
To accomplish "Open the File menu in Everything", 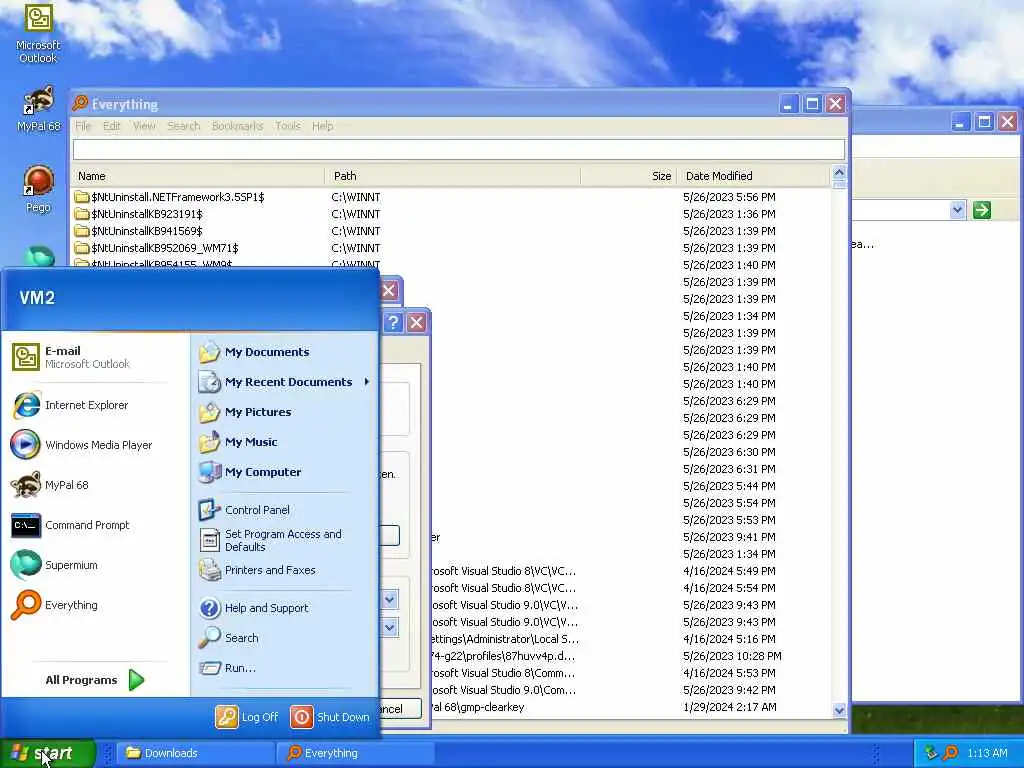I will (83, 126).
